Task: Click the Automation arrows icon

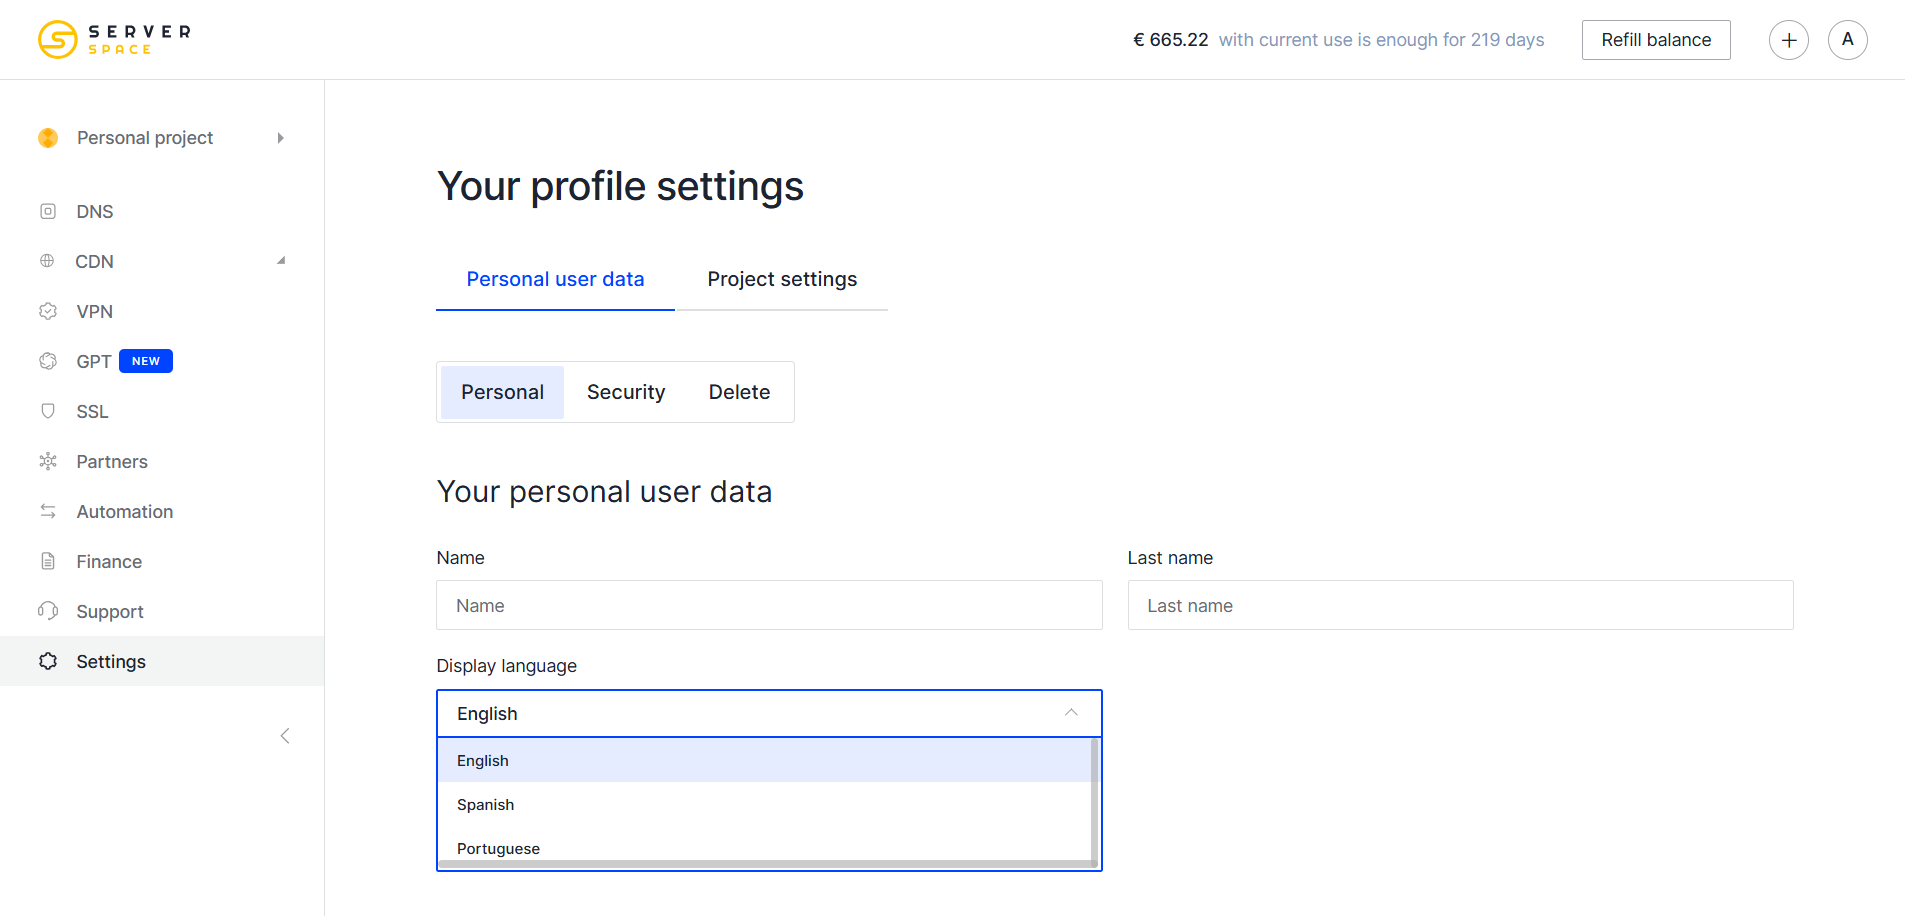Action: coord(48,511)
